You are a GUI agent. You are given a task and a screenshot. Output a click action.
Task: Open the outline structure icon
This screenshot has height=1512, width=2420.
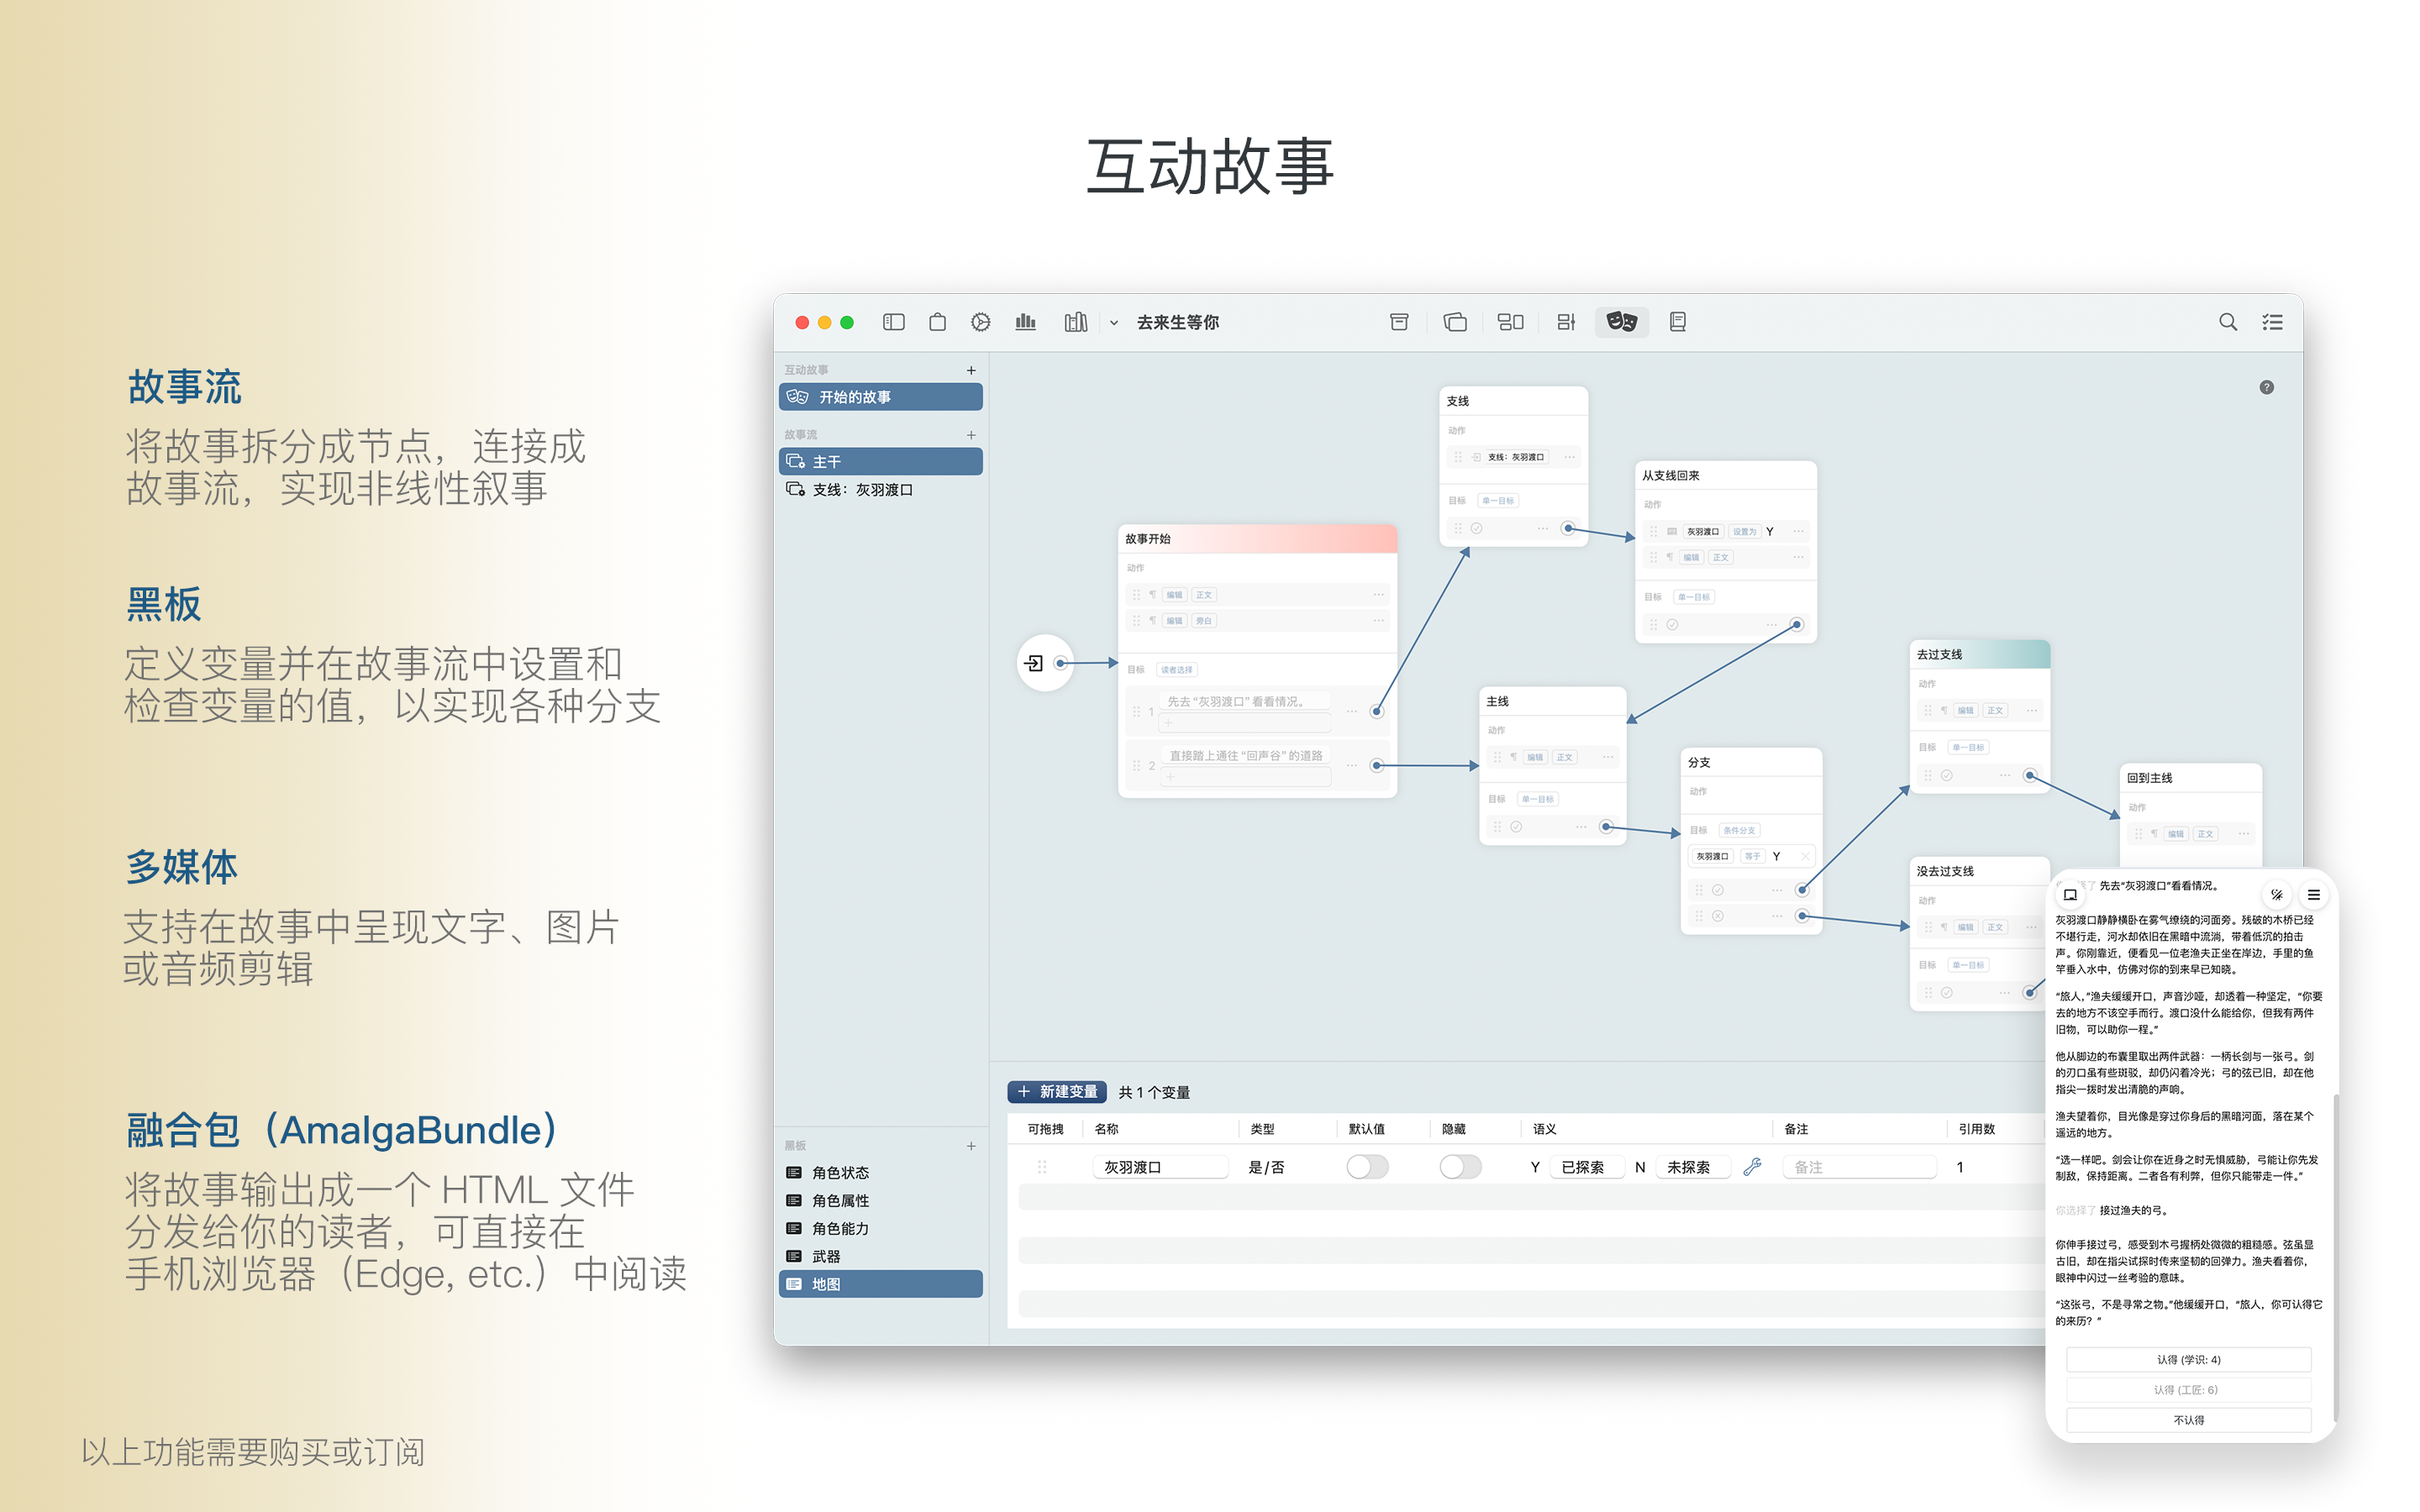pos(1566,322)
